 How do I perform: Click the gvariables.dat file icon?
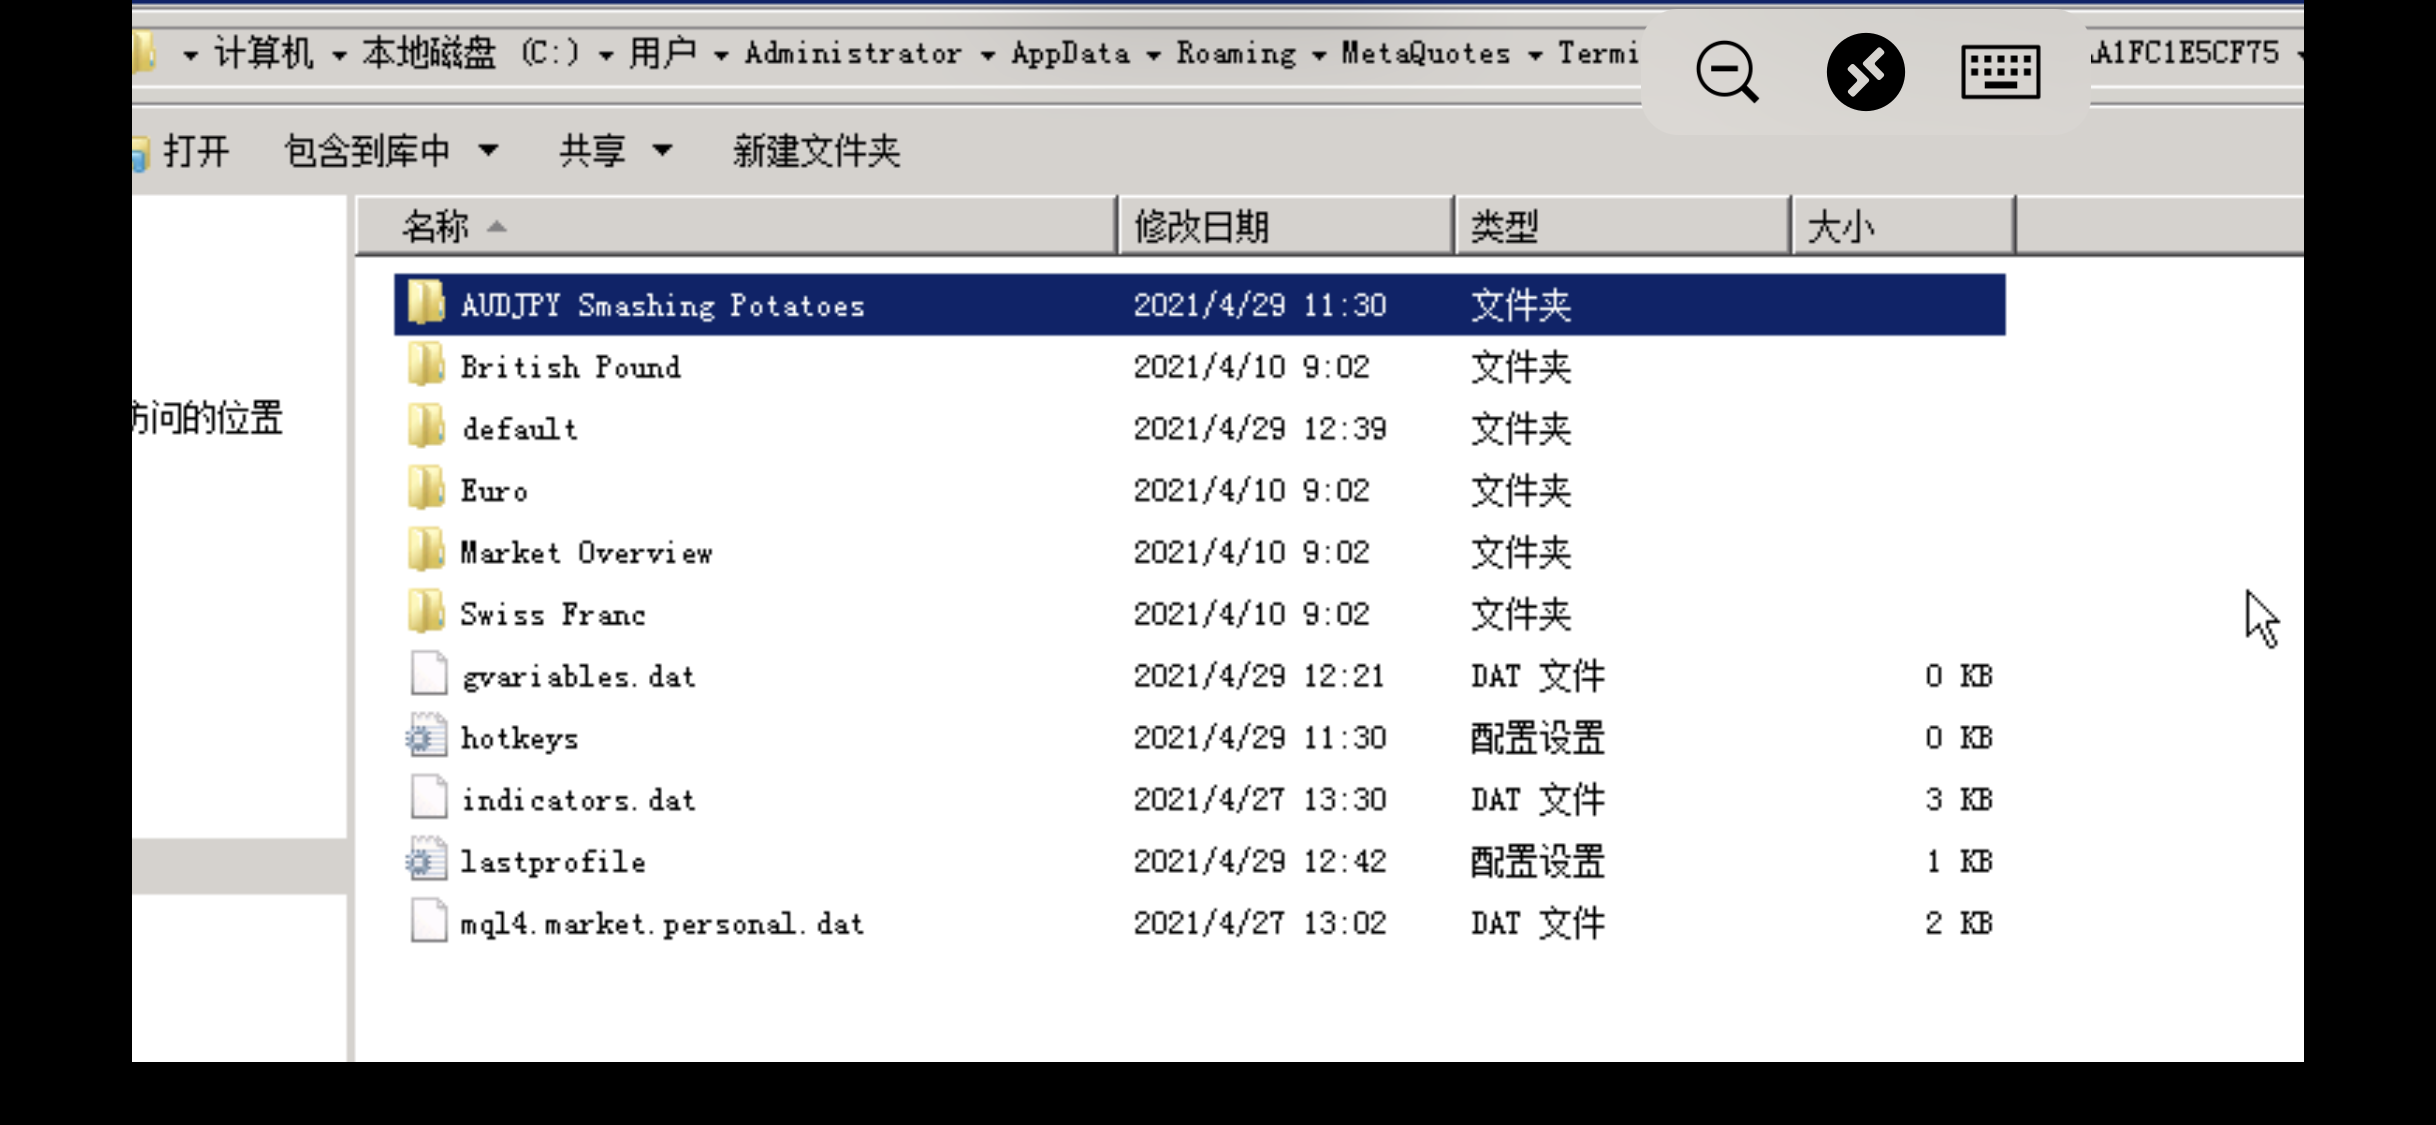pyautogui.click(x=429, y=675)
